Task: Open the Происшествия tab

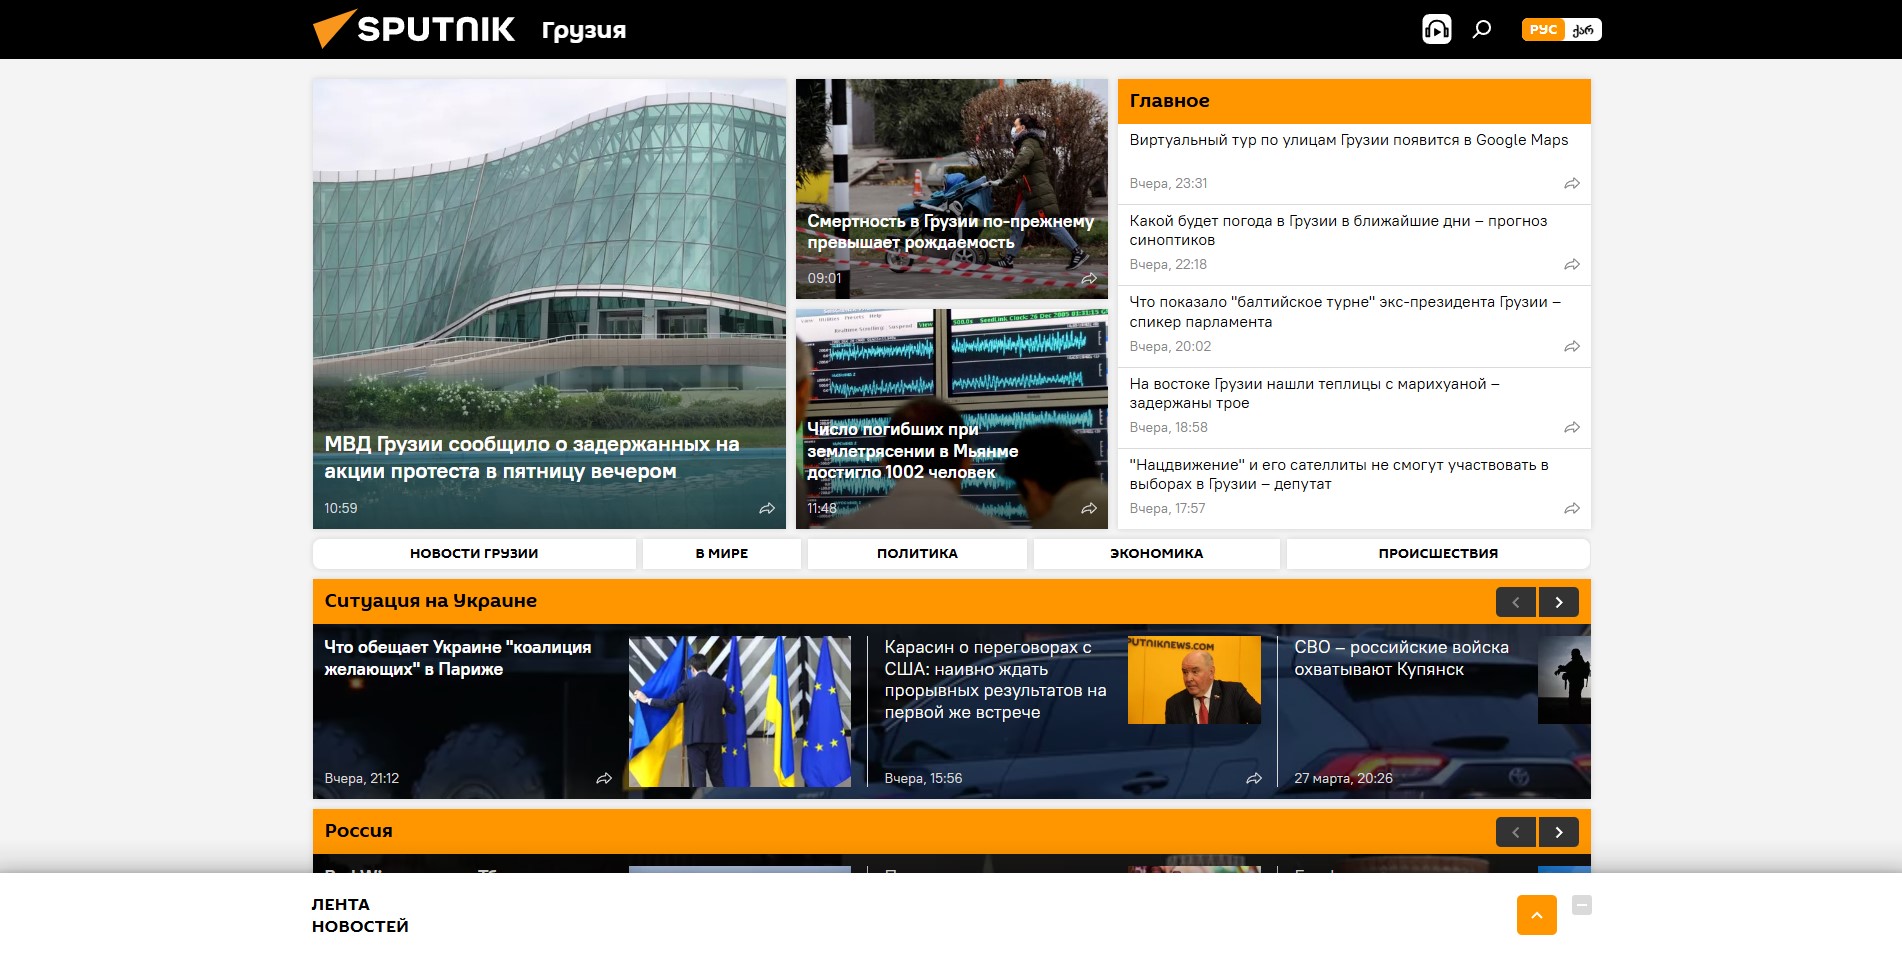Action: point(1438,553)
